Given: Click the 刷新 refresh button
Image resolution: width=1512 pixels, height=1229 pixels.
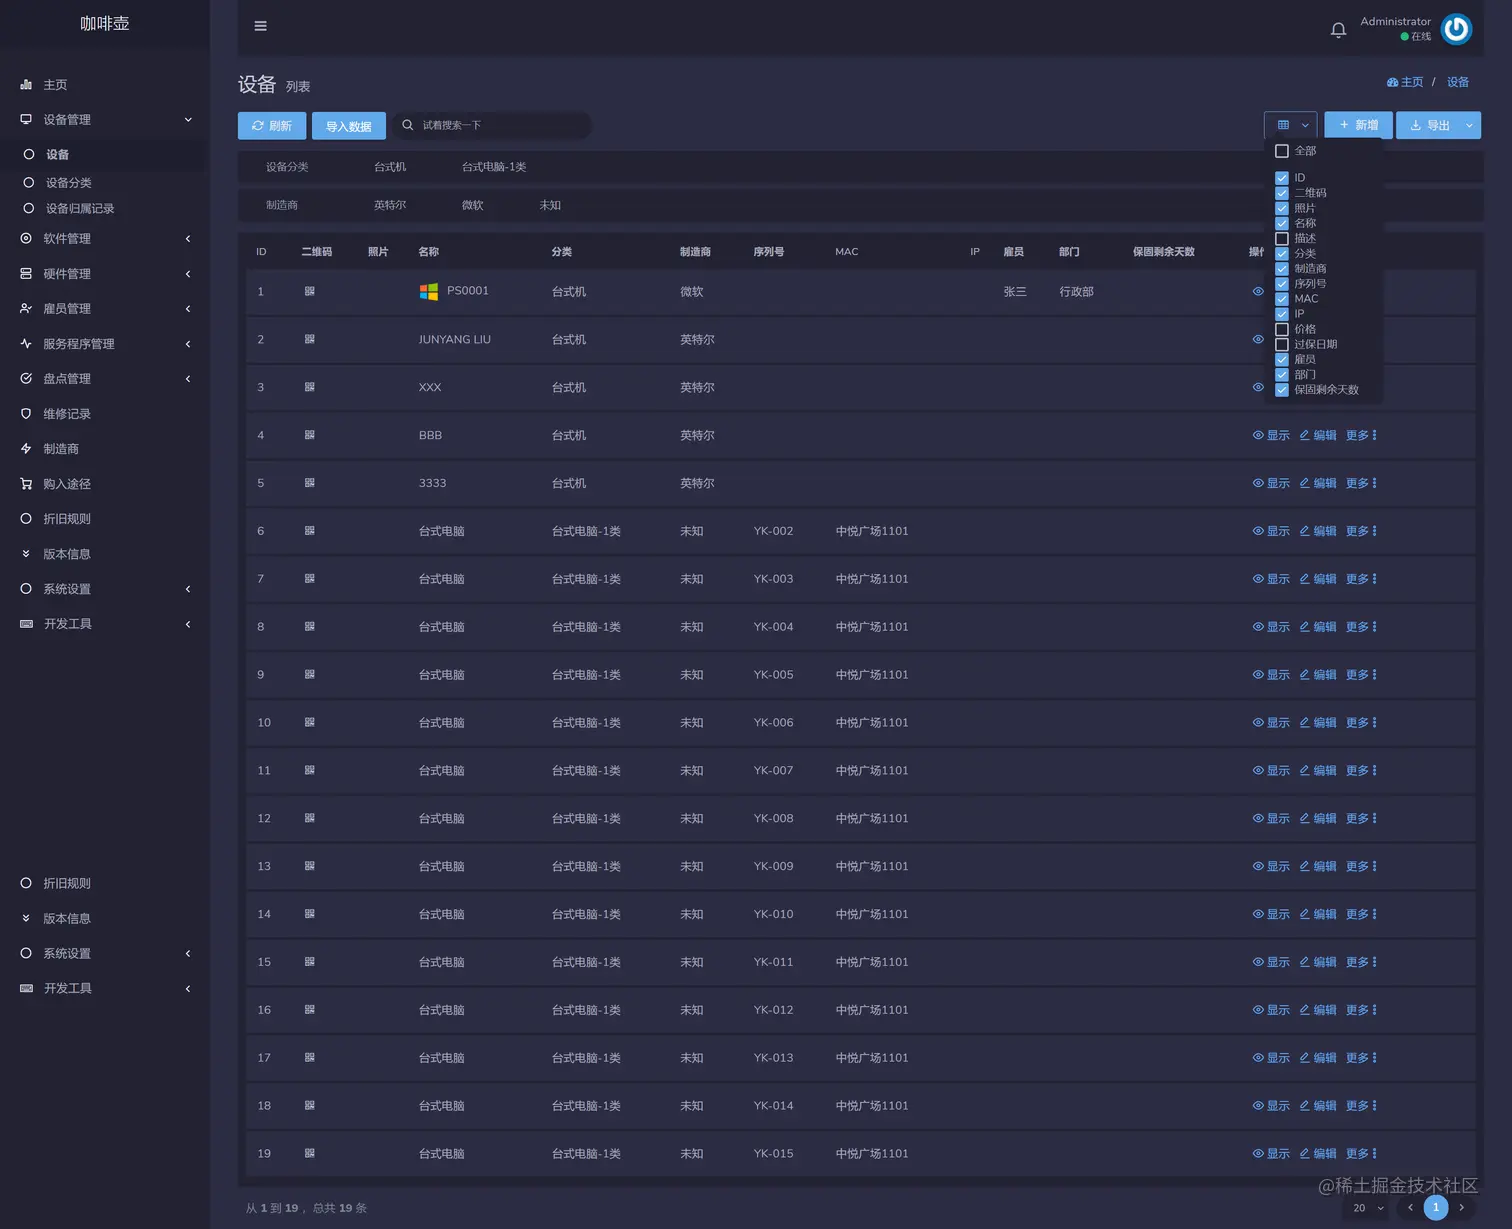Looking at the screenshot, I should tap(272, 126).
